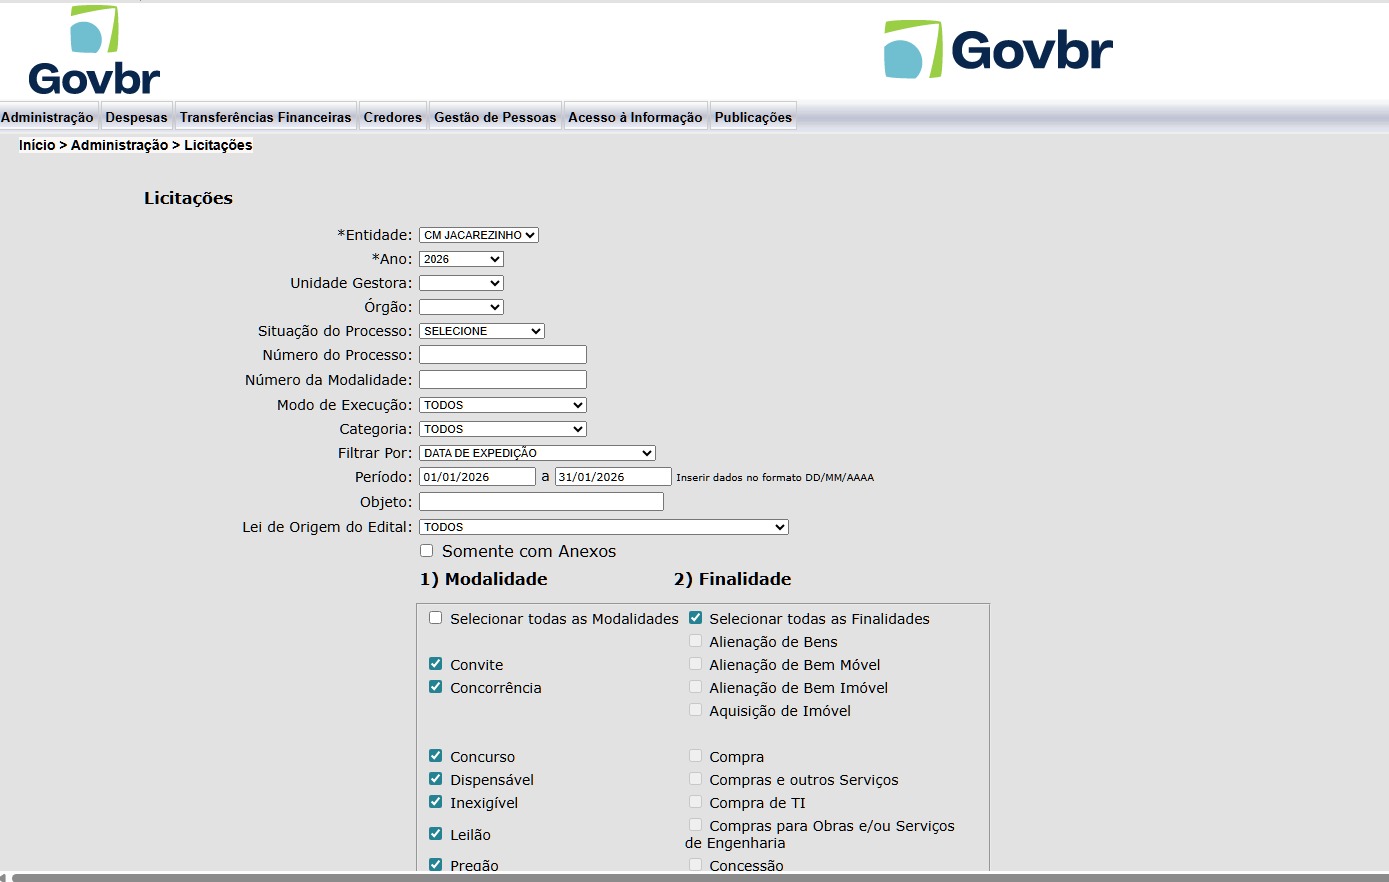Check Selecionar todas as Modalidades
Screen dimensions: 1389x882
point(435,618)
